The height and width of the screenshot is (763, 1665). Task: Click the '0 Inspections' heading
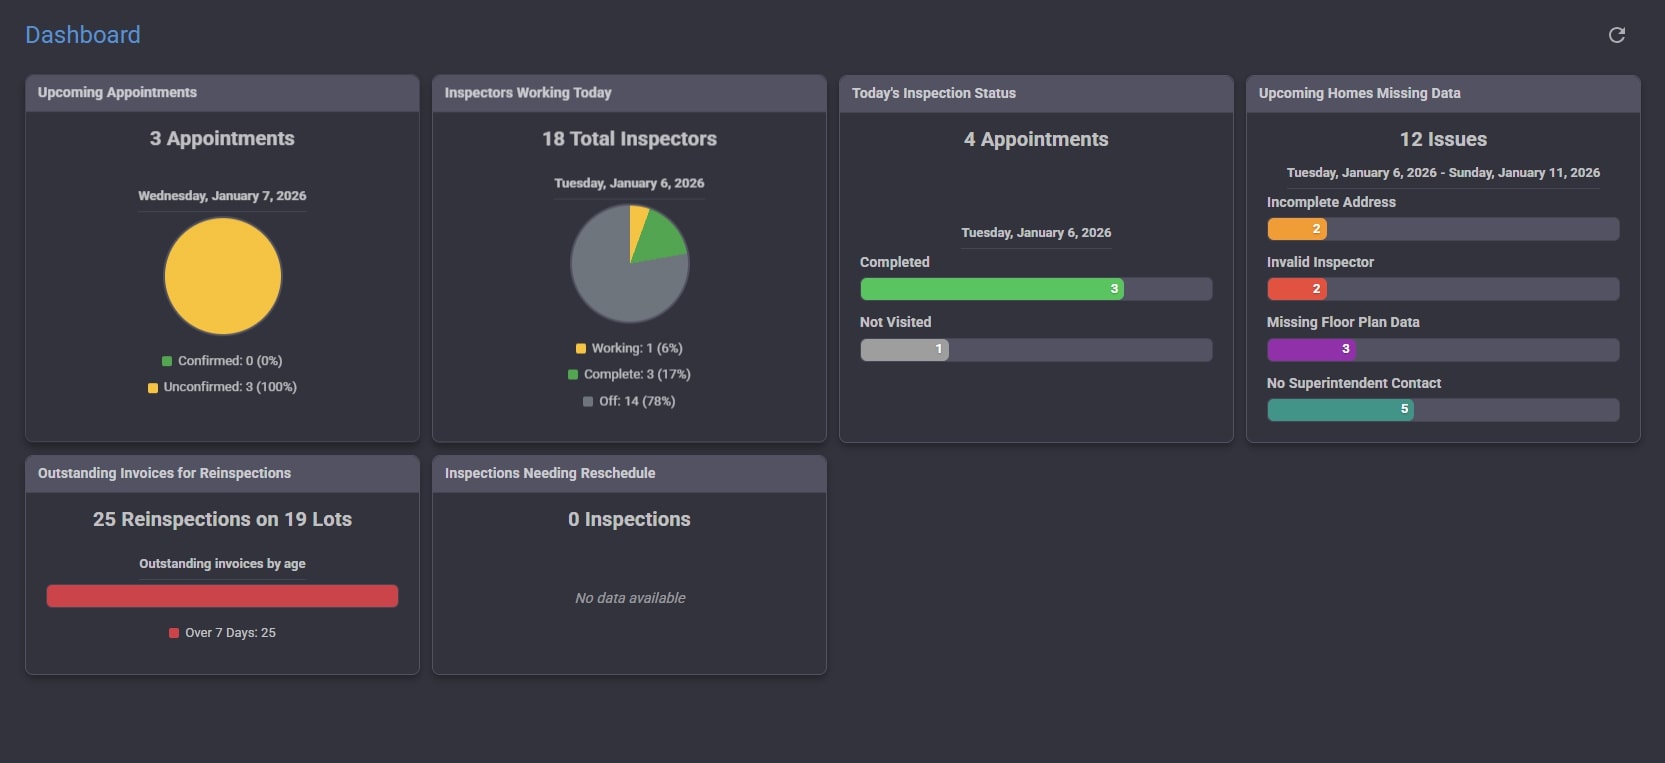click(x=629, y=520)
